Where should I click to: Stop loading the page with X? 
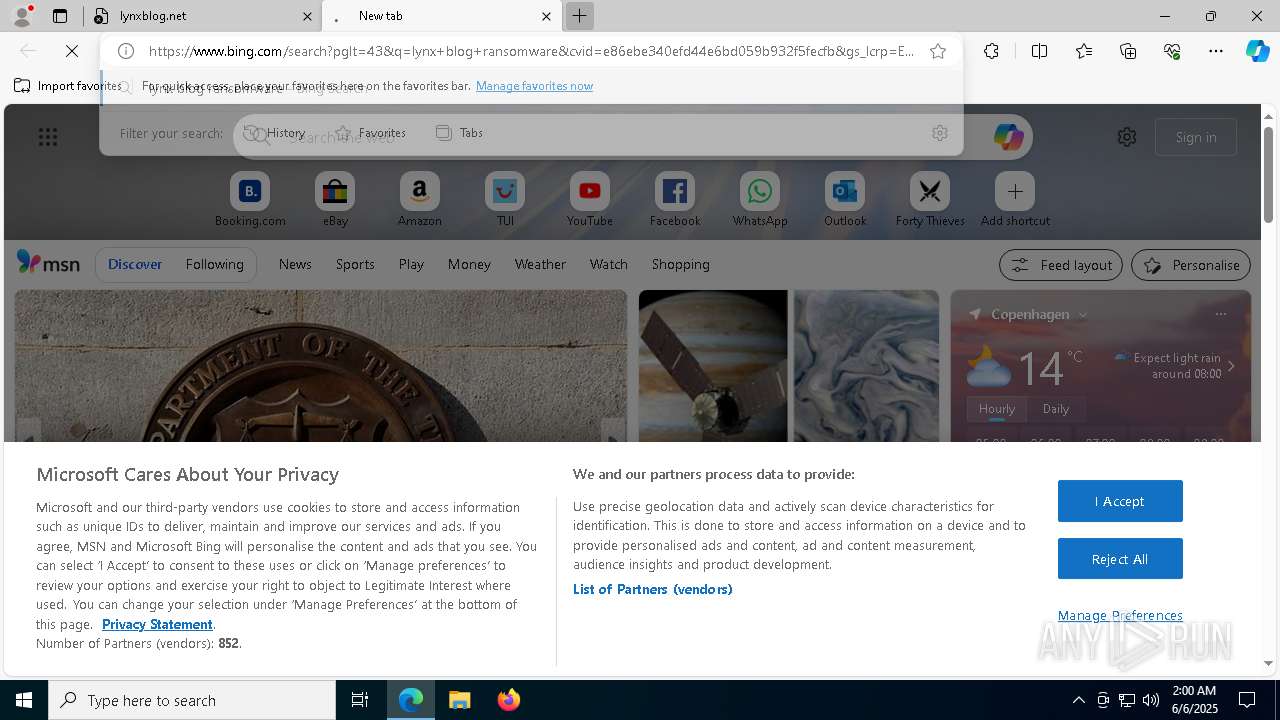pos(72,51)
